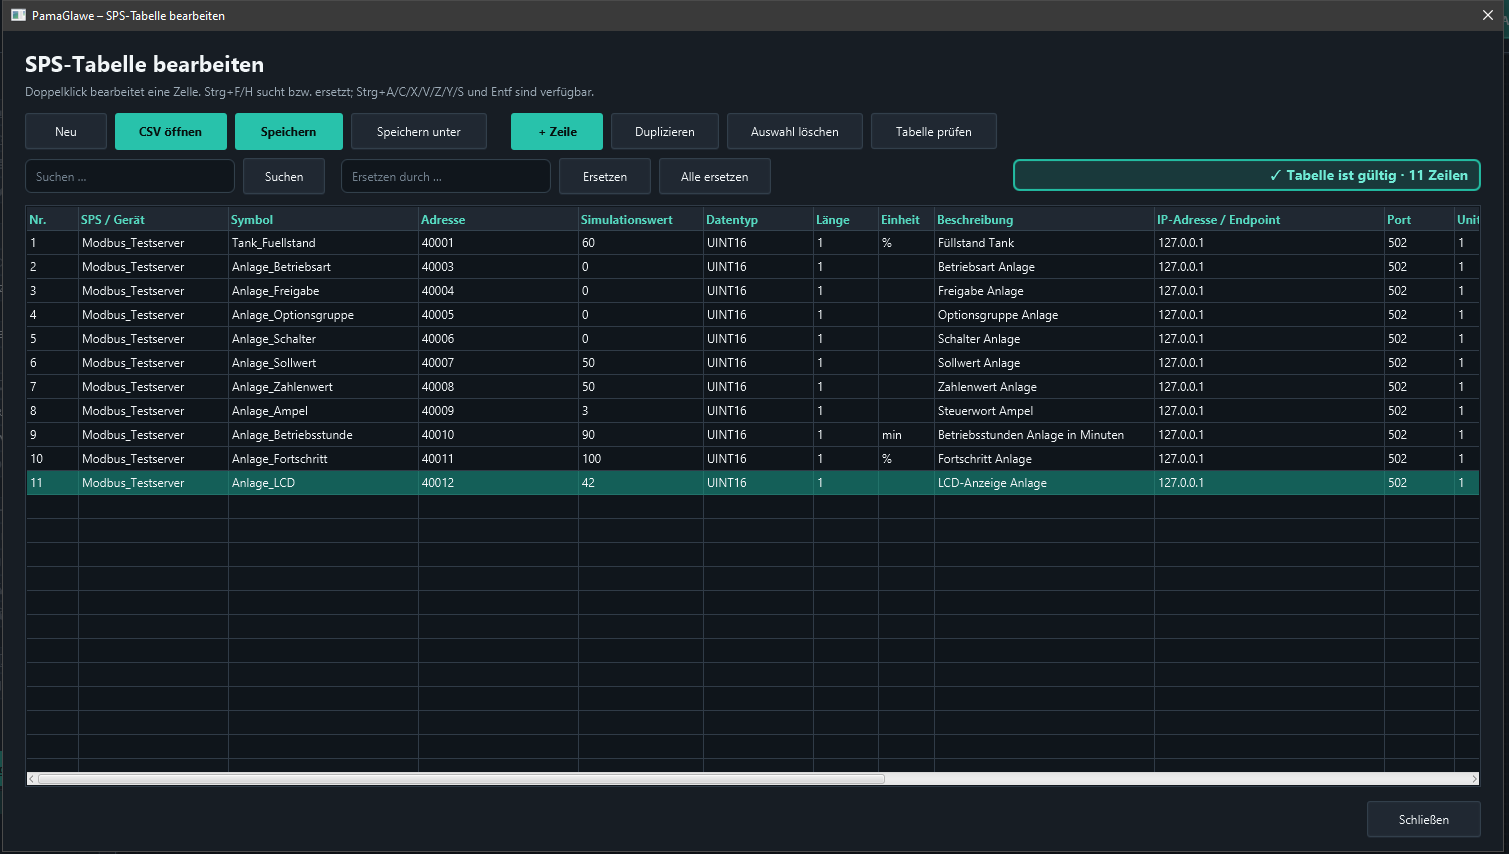Click the Ersetzen durch input field
The height and width of the screenshot is (854, 1509).
coord(446,176)
